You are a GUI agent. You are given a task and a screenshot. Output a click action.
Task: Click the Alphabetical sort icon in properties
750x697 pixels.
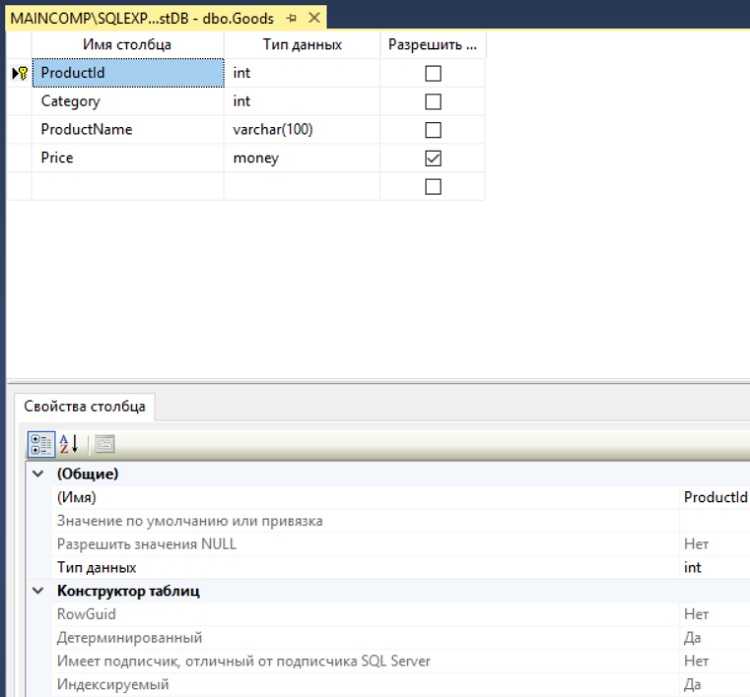69,443
